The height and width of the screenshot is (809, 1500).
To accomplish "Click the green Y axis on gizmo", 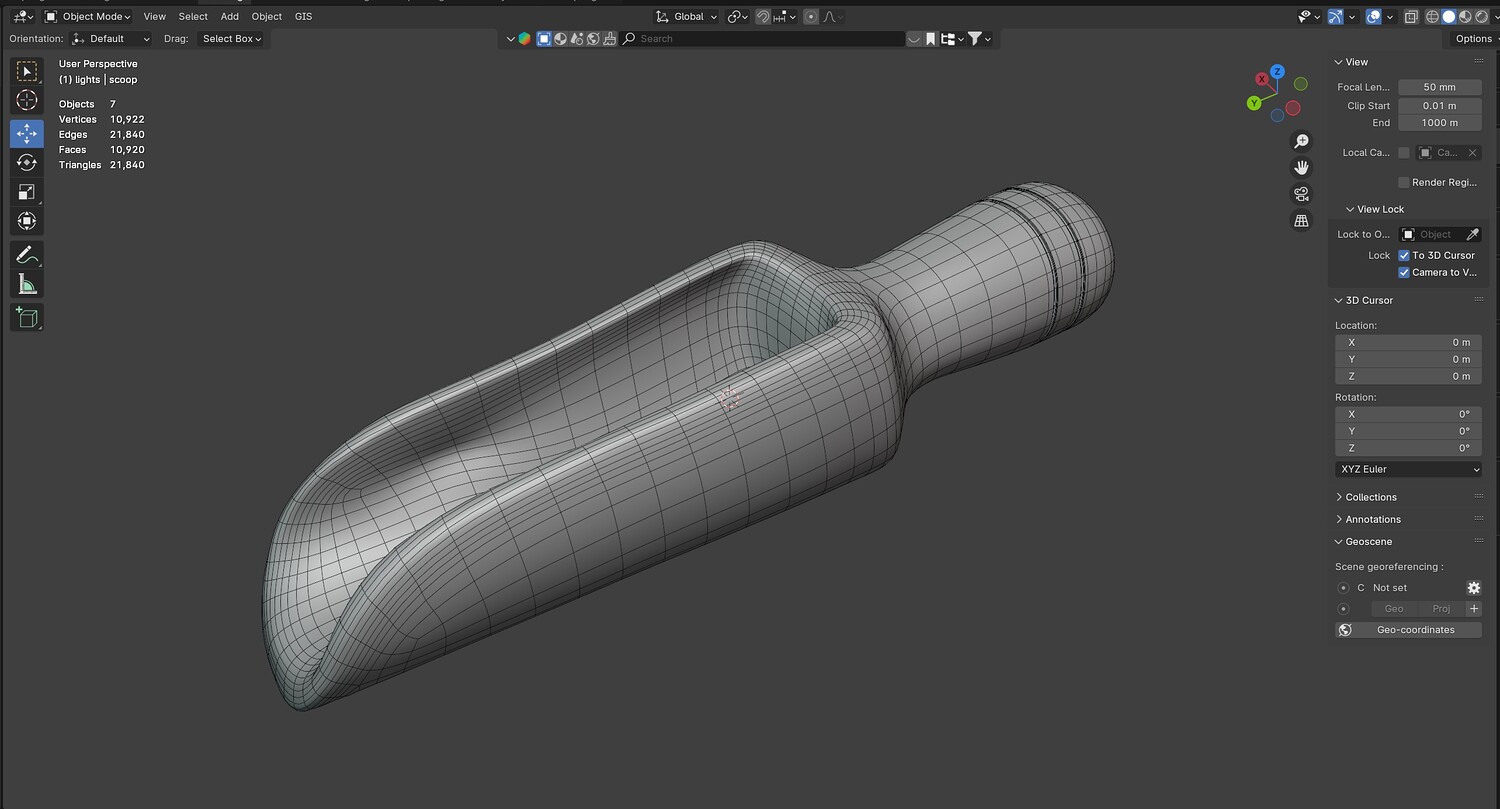I will (x=1254, y=103).
